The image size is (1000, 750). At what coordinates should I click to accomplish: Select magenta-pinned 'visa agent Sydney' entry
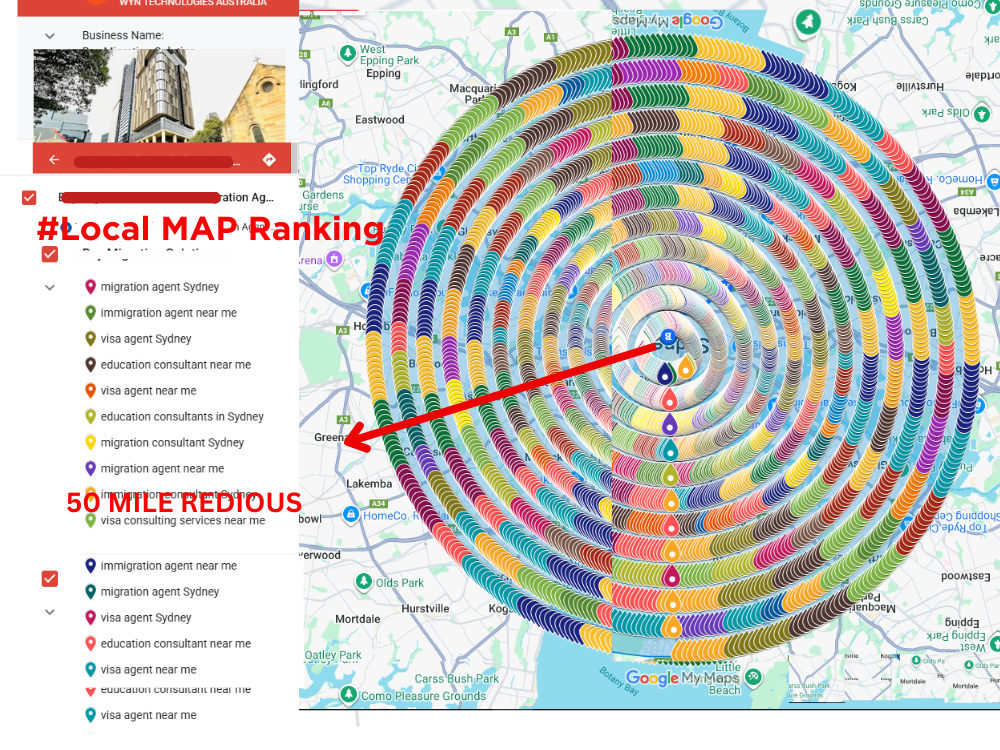pyautogui.click(x=145, y=617)
